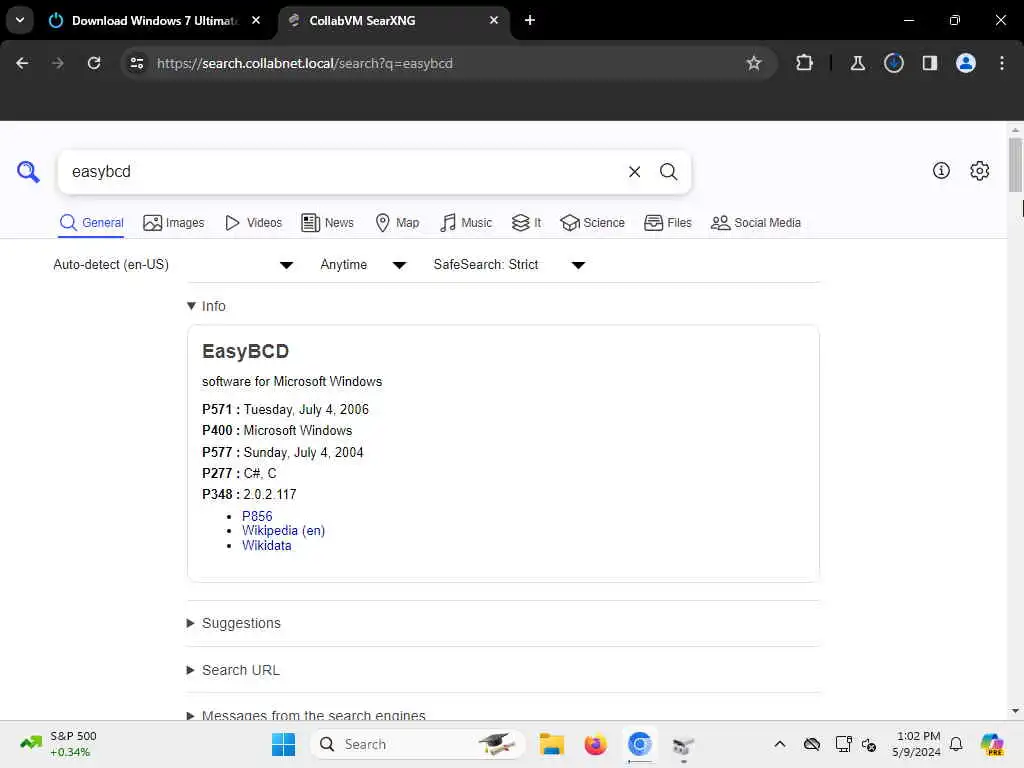View site information icon in address bar

(136, 63)
